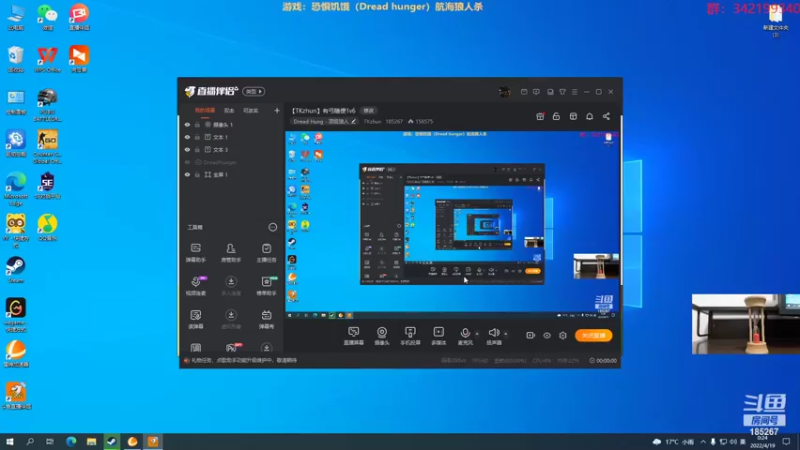Select the first scene tab in left panel
The image size is (800, 450).
click(205, 110)
